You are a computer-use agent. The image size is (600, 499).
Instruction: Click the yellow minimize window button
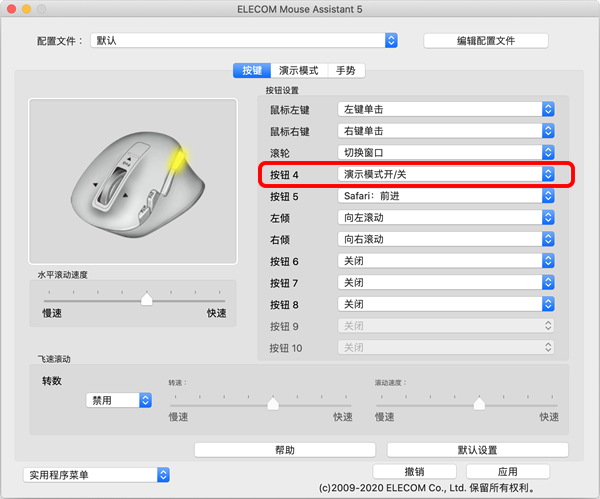26,9
